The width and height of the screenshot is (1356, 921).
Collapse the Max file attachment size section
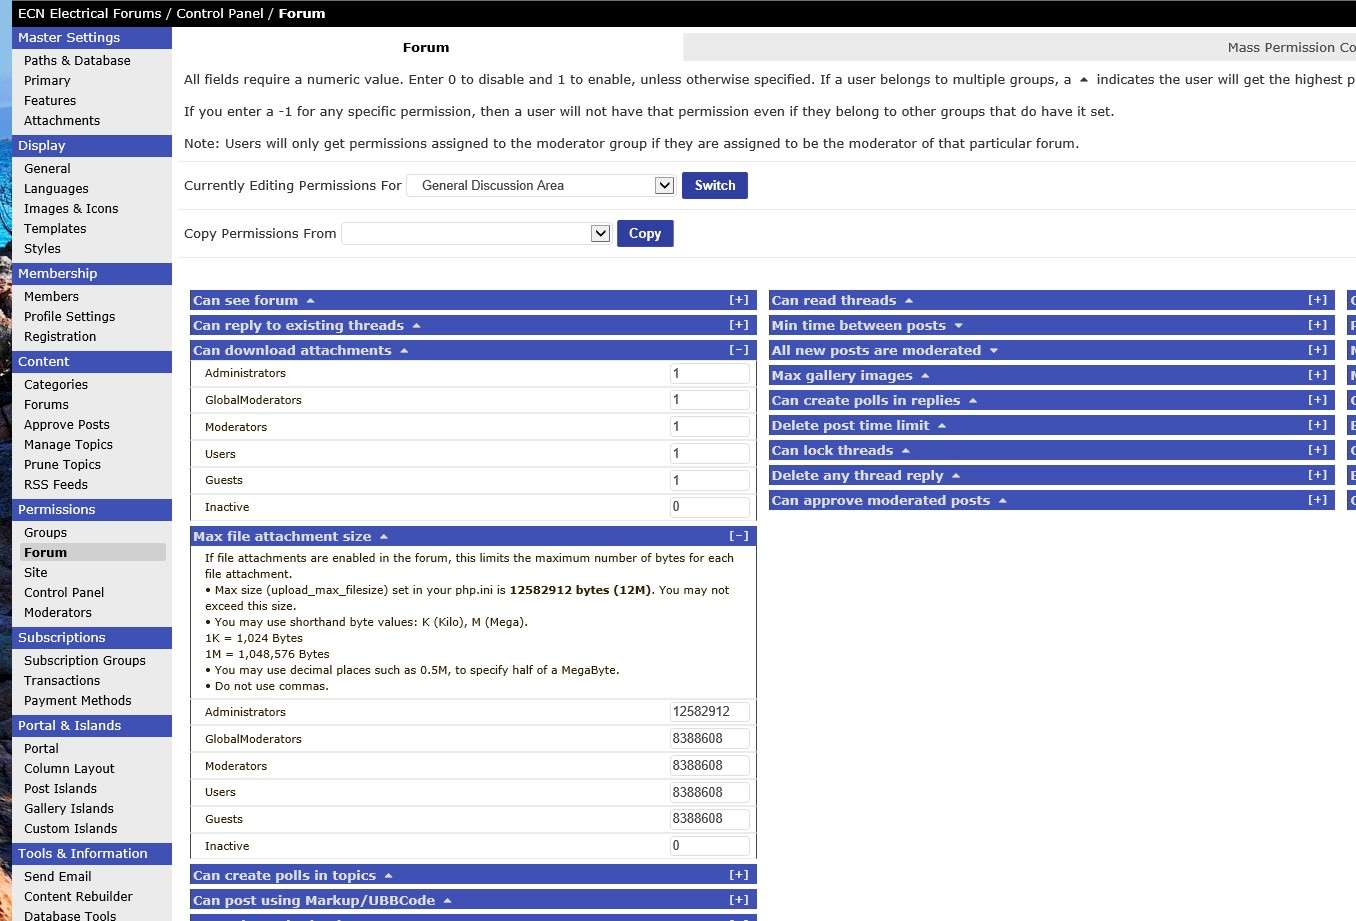(x=738, y=536)
